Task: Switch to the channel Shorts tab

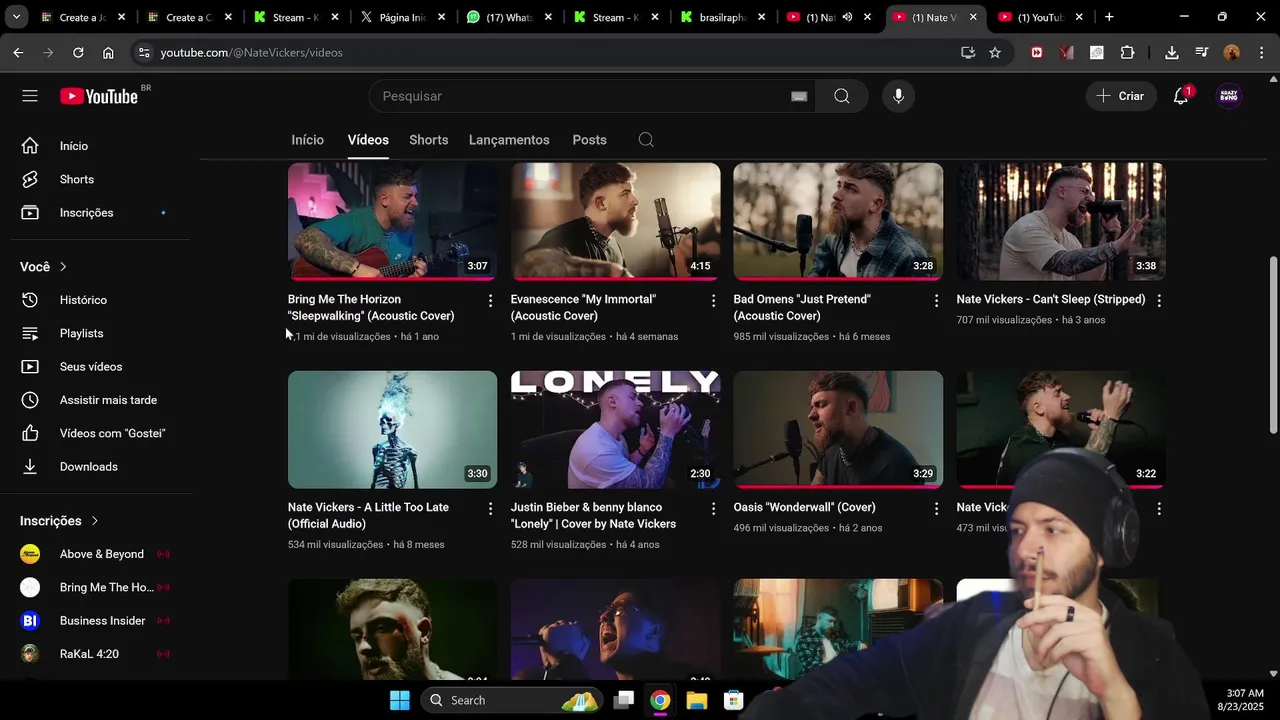Action: point(428,140)
